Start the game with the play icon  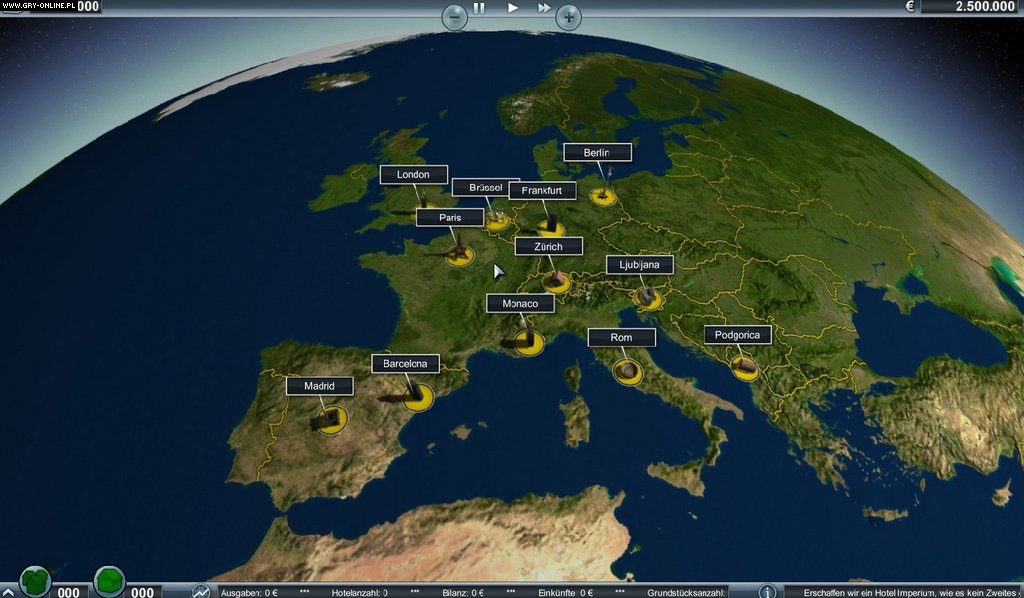(x=512, y=8)
